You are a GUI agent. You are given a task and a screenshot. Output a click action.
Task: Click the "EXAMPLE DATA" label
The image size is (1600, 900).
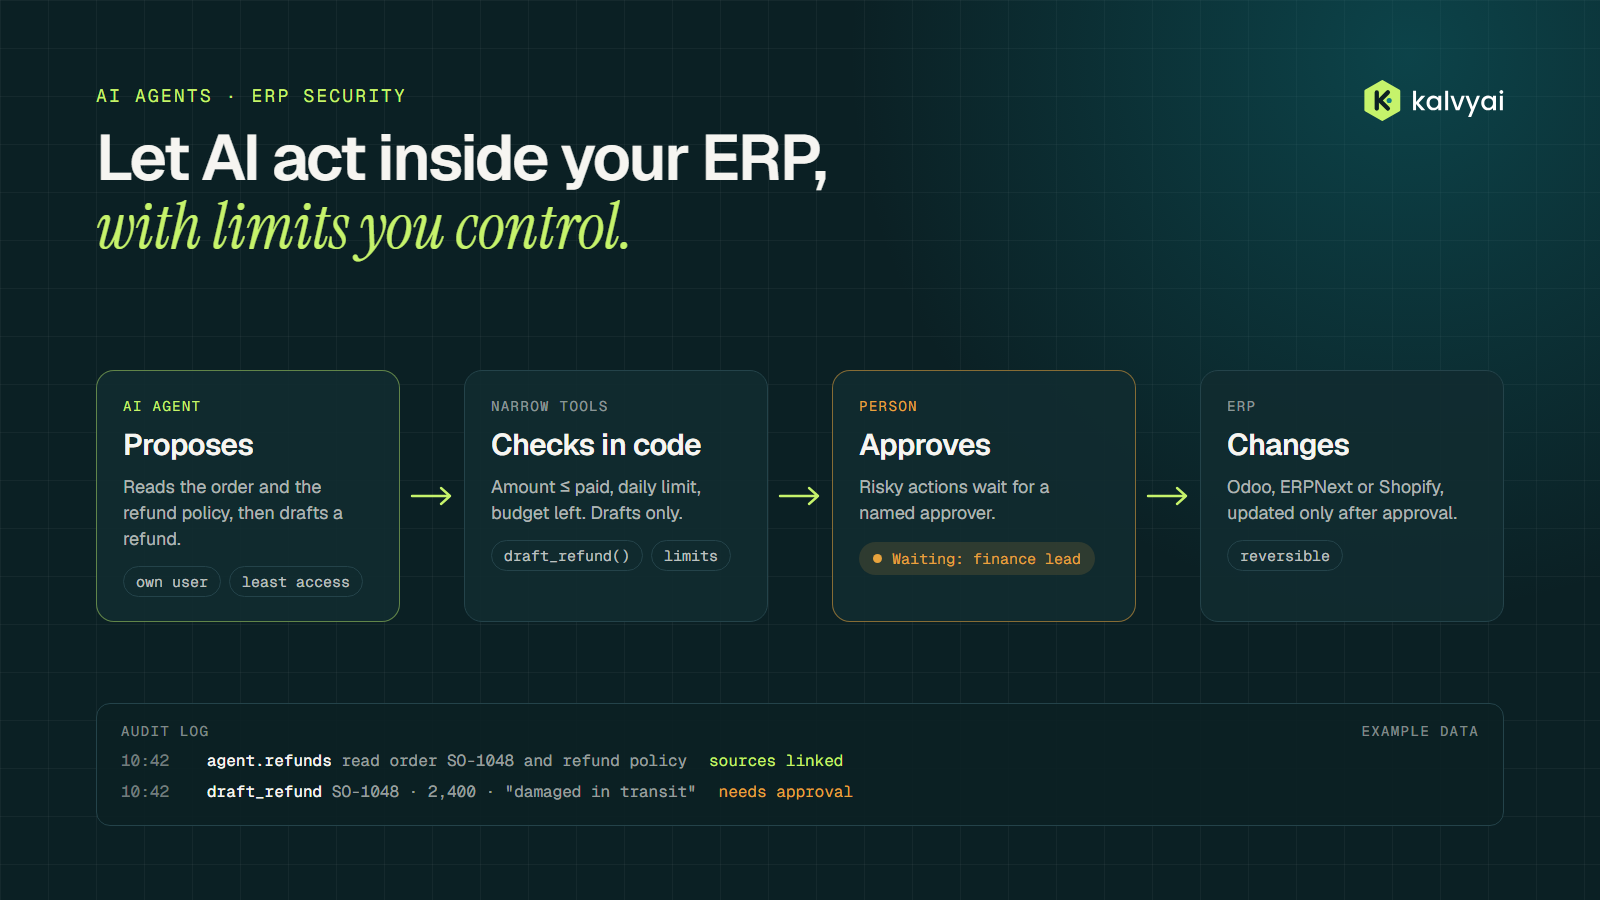pos(1420,731)
